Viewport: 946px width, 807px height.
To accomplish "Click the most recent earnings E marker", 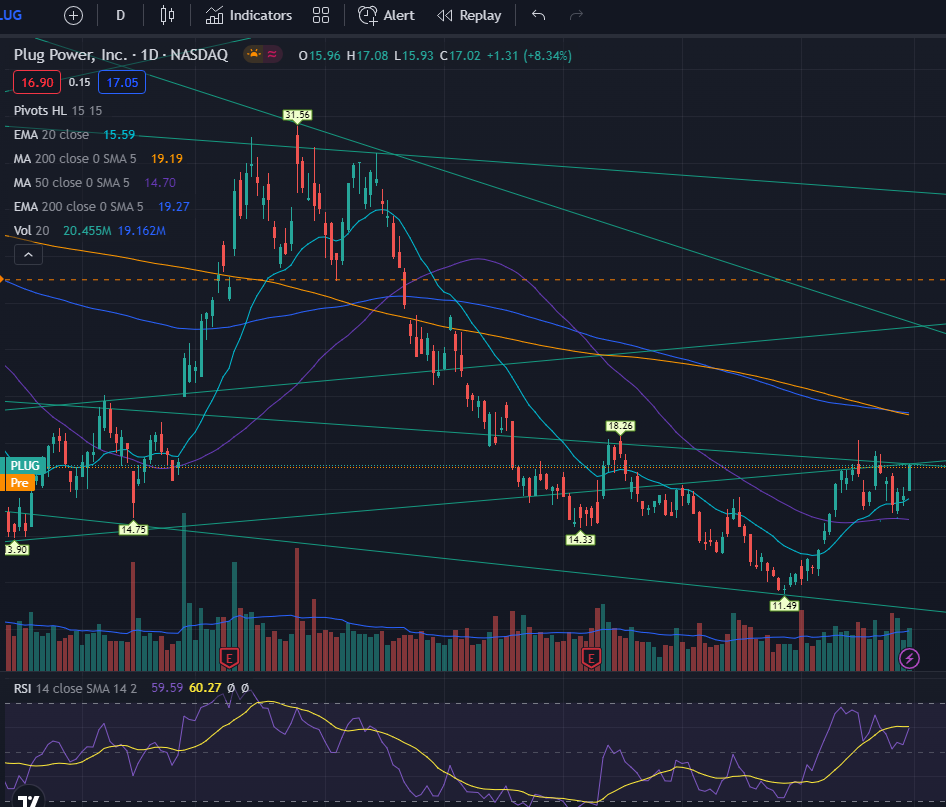I will click(x=590, y=657).
